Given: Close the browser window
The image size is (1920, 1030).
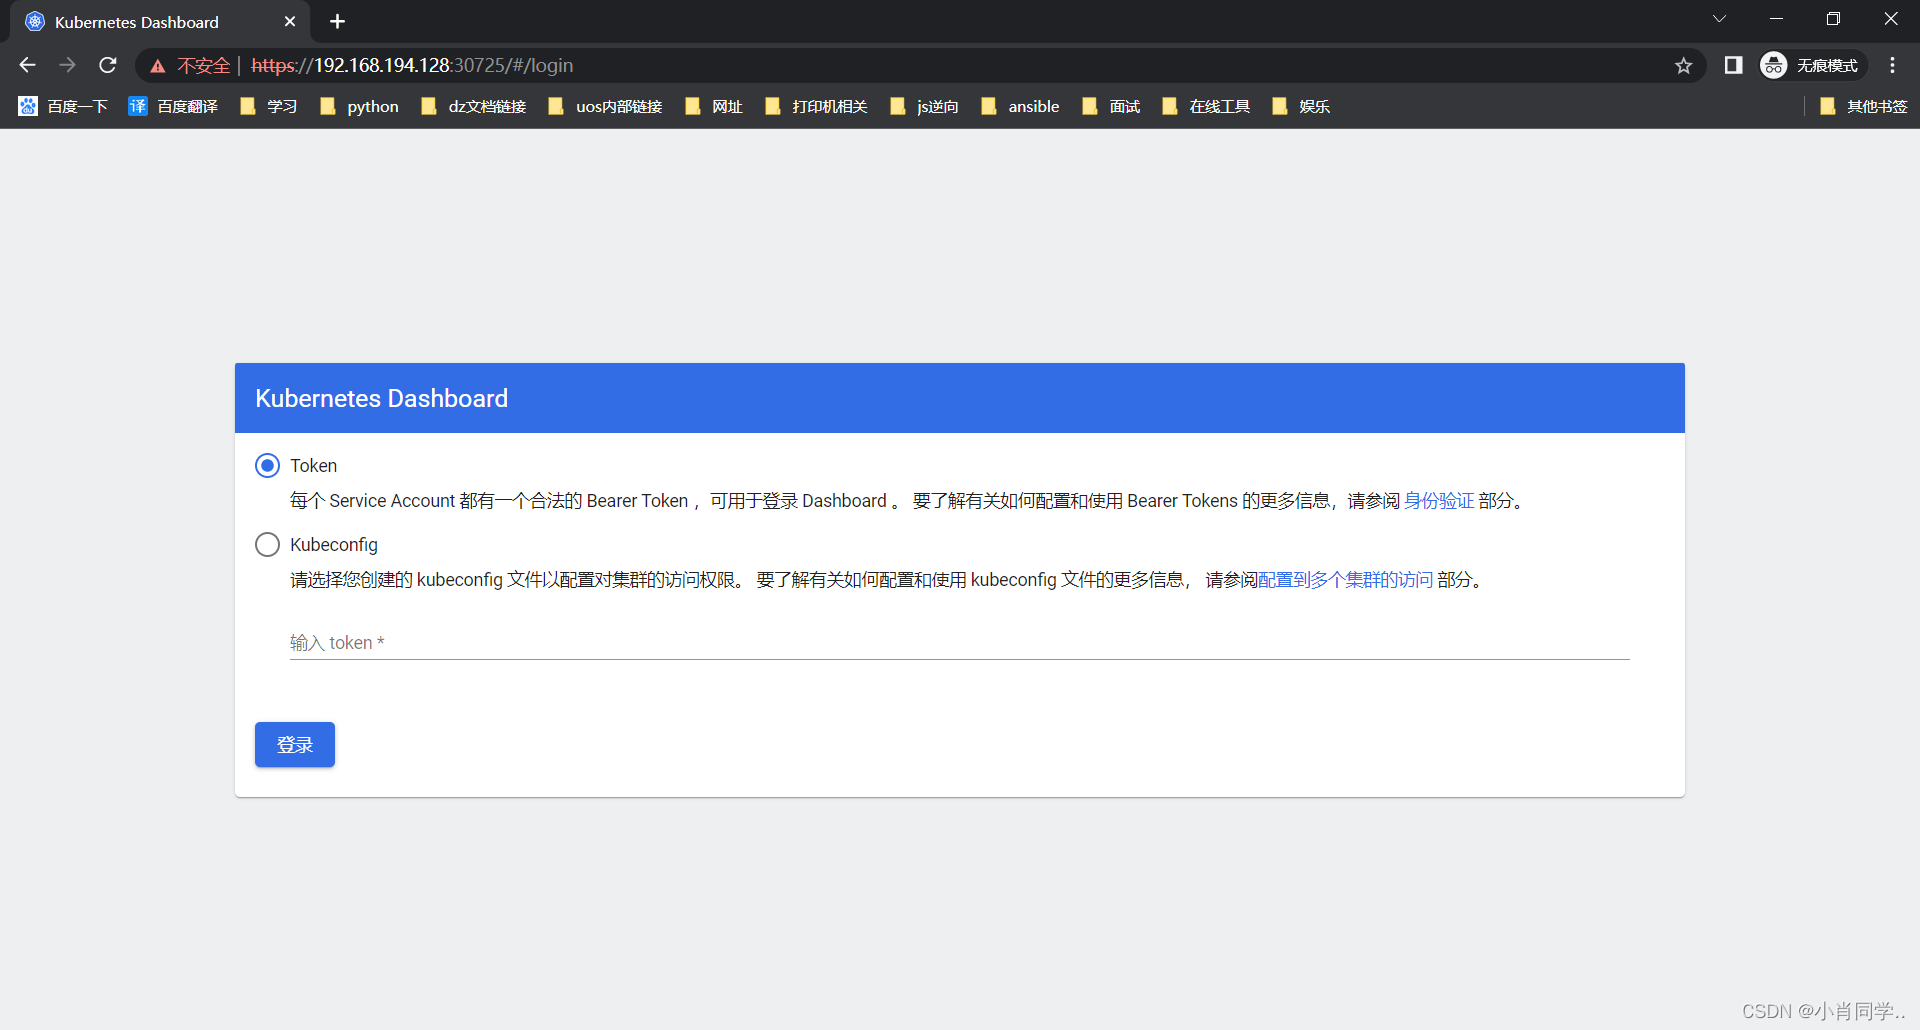Looking at the screenshot, I should tap(1891, 19).
